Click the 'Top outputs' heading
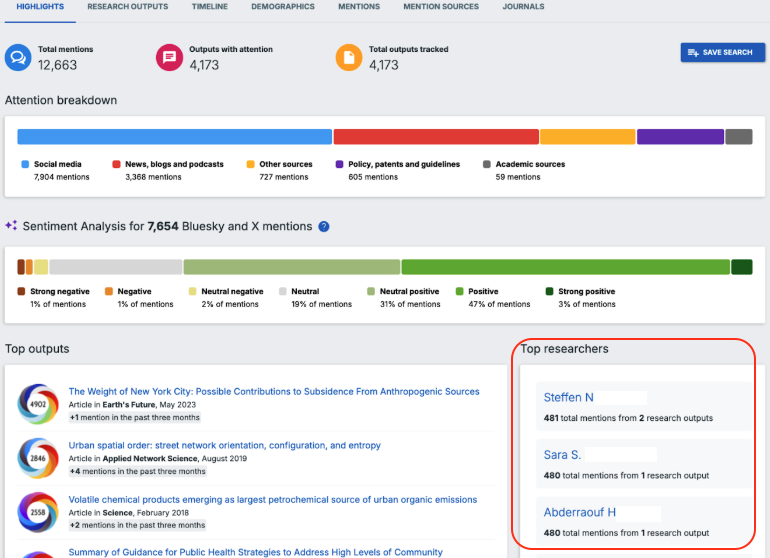The image size is (770, 558). tap(37, 349)
